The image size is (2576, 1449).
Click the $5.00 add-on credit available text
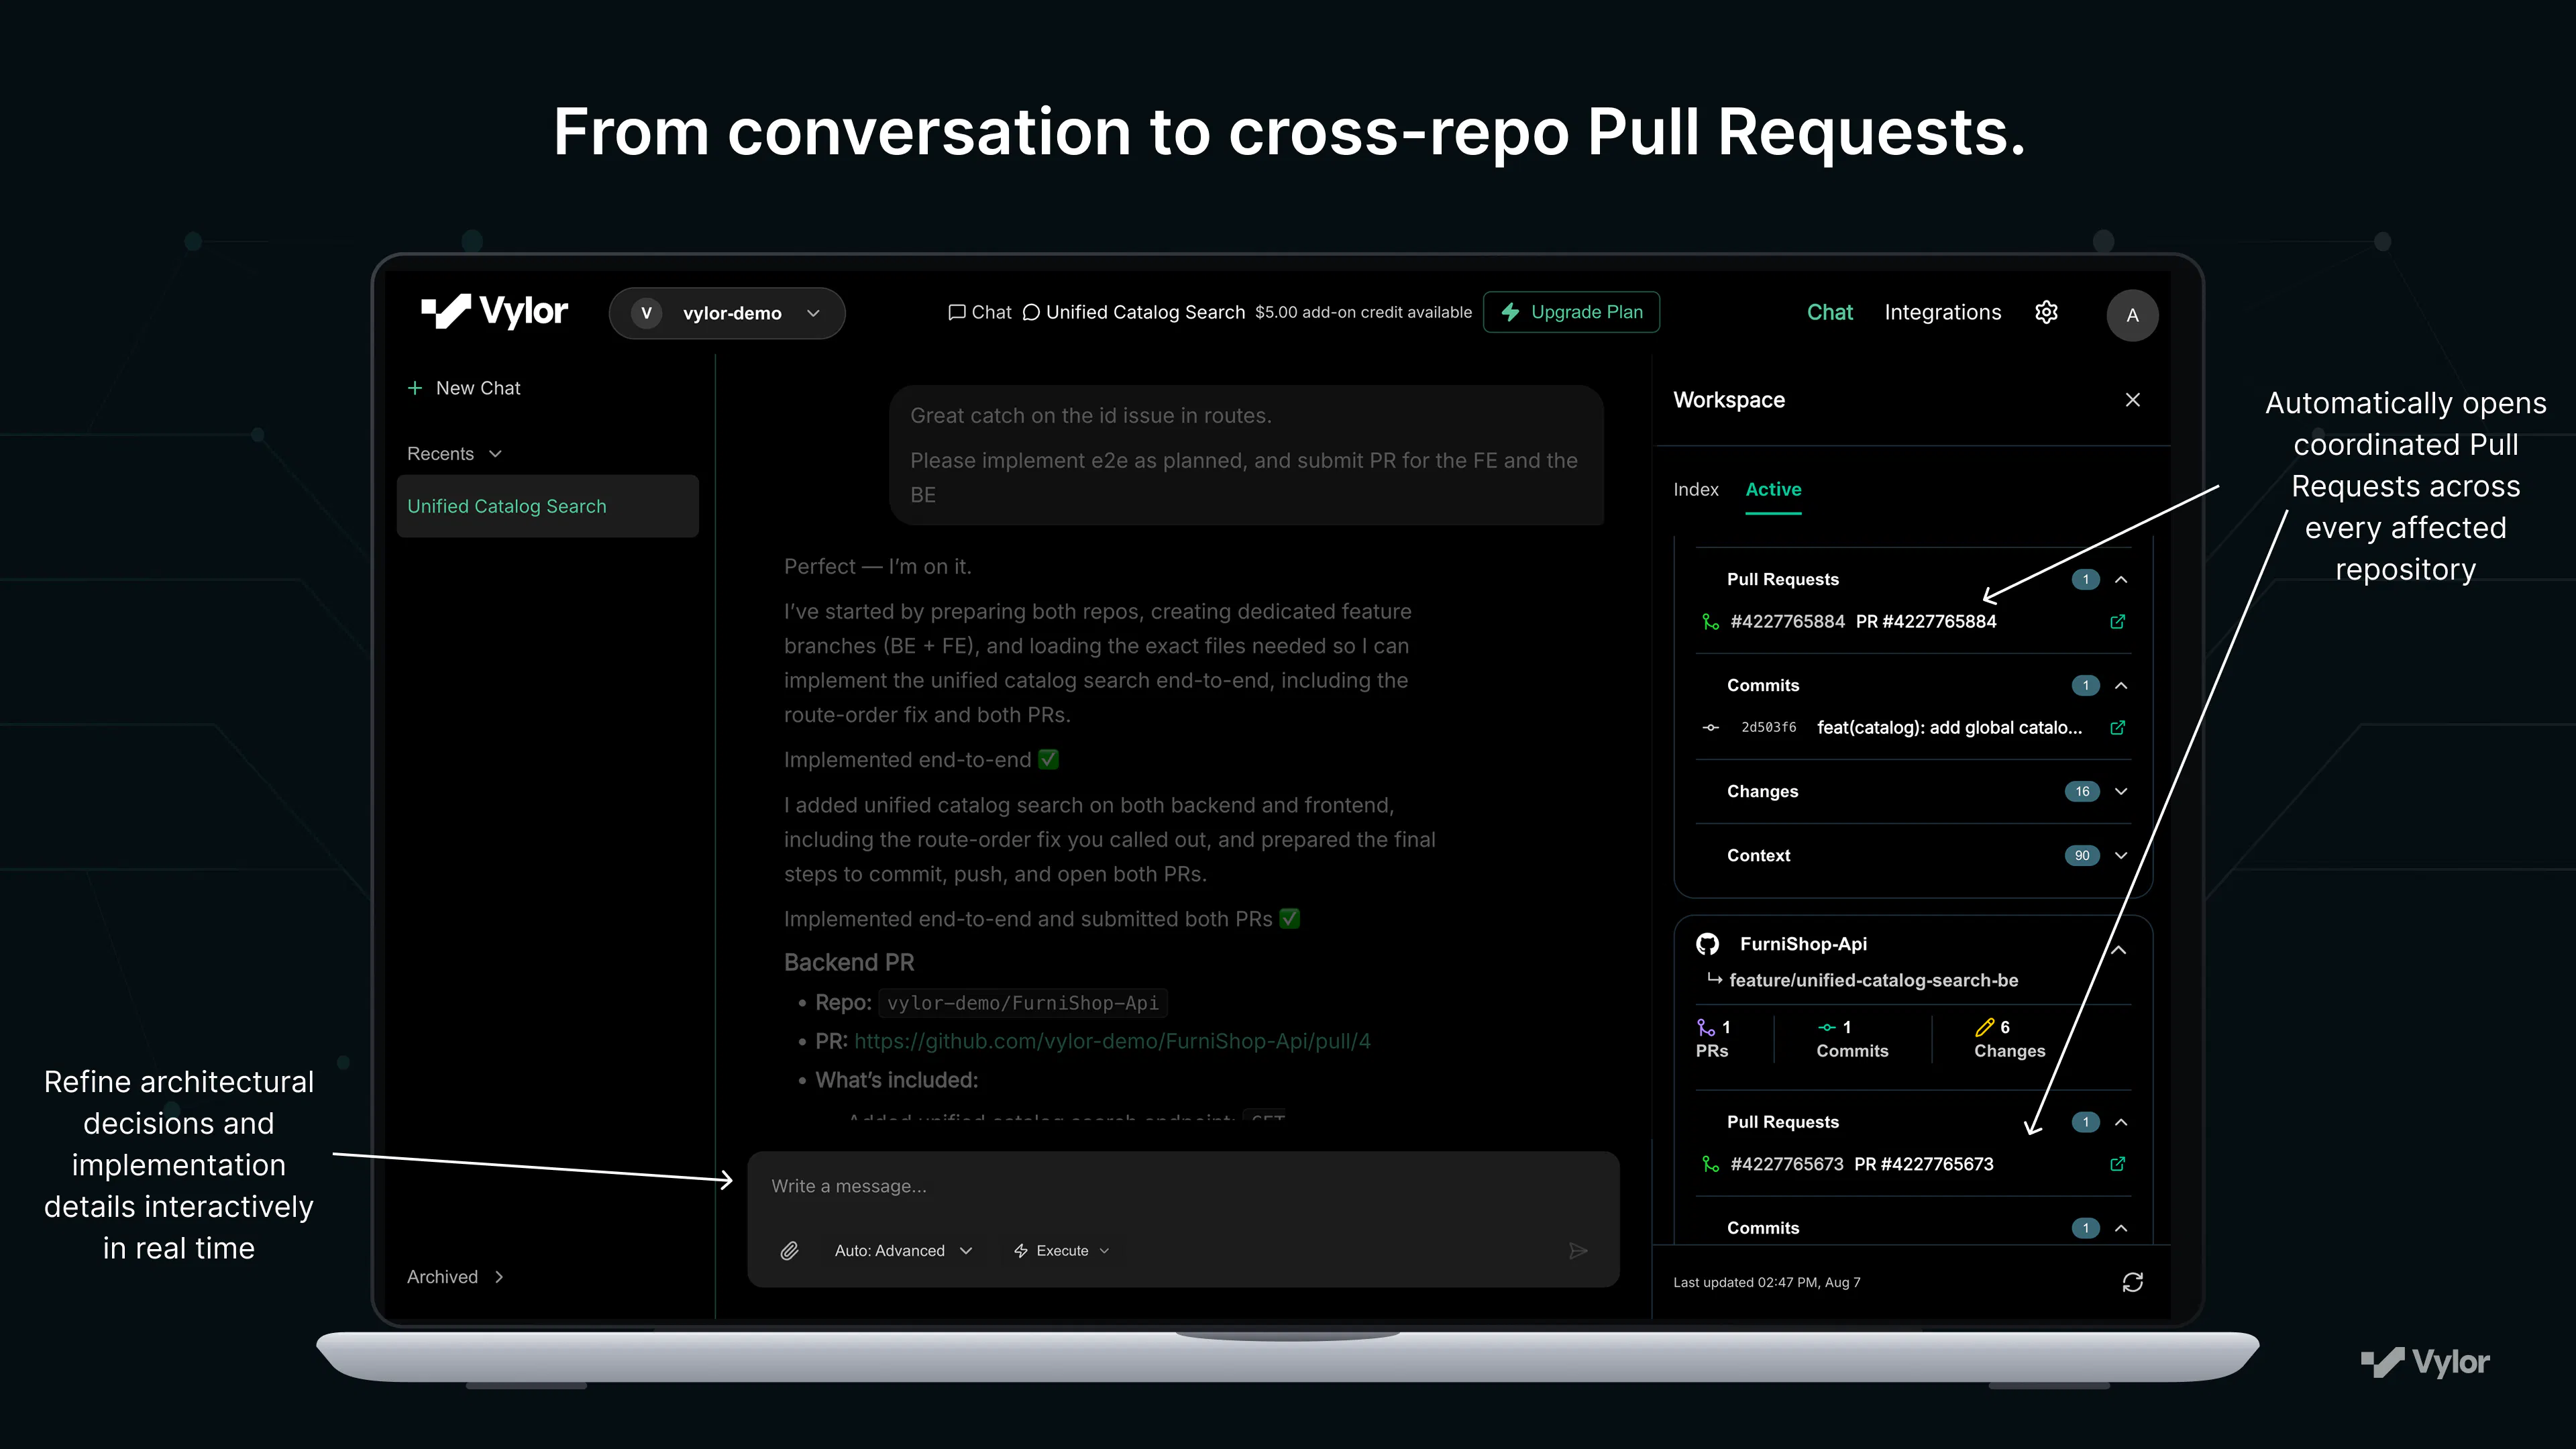[1363, 312]
